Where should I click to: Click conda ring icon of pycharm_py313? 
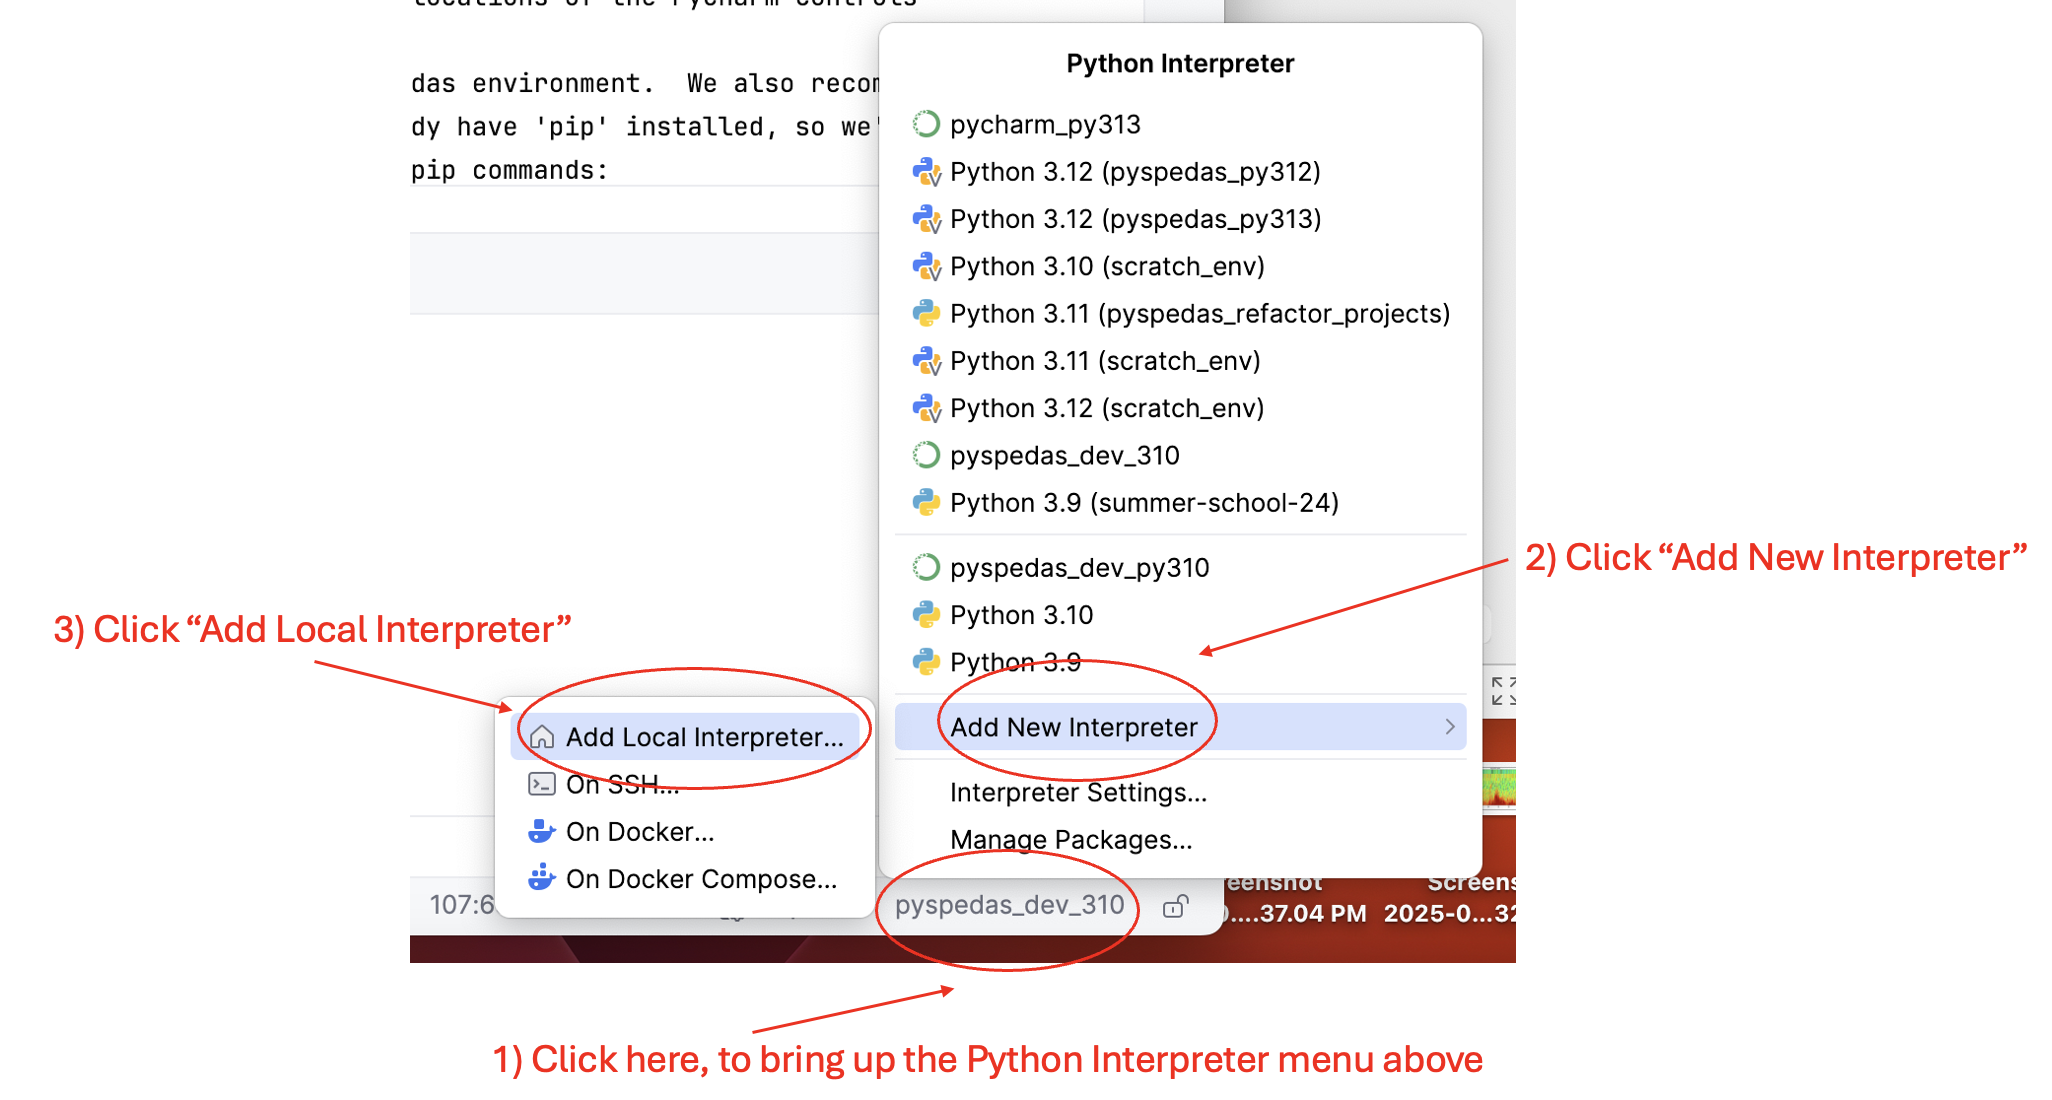pos(926,124)
